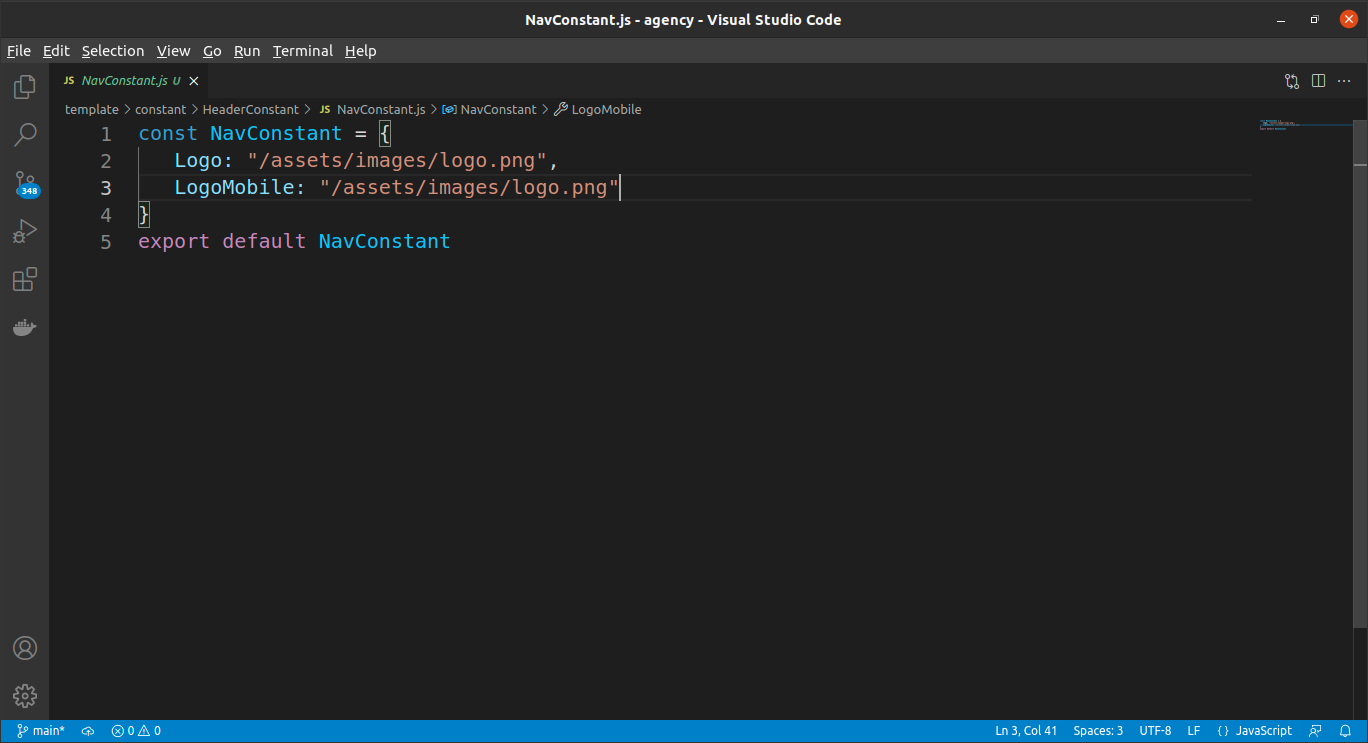Click the Spaces: 3 indentation setting

click(1098, 731)
